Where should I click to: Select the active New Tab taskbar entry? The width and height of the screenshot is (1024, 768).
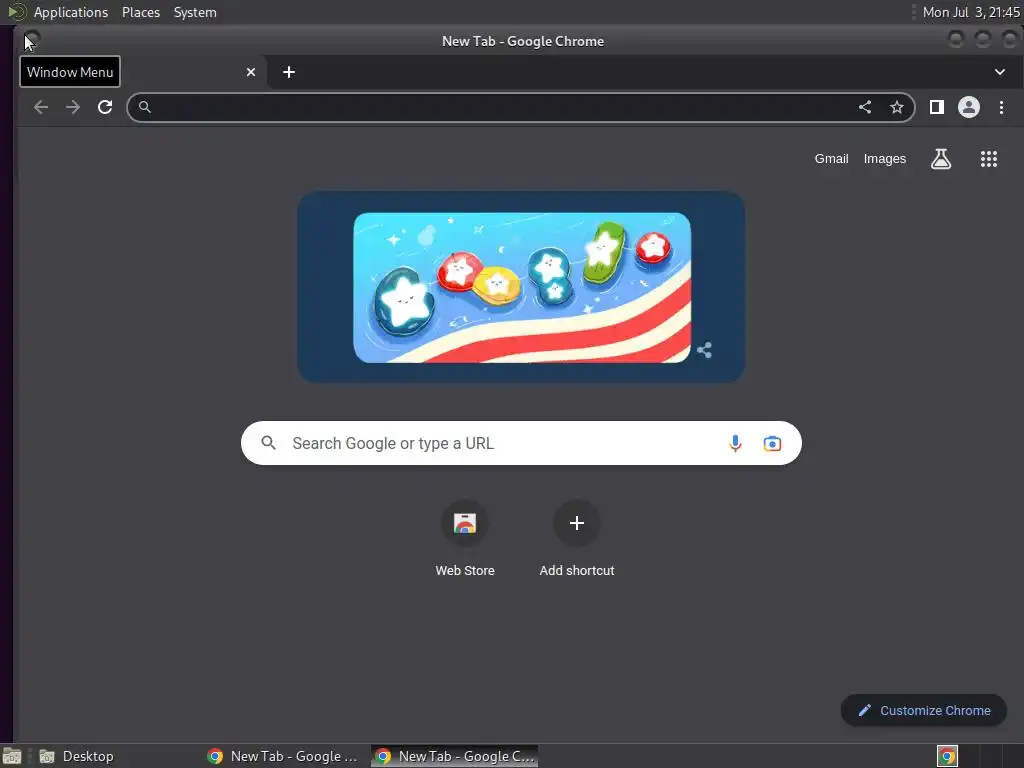pyautogui.click(x=455, y=756)
